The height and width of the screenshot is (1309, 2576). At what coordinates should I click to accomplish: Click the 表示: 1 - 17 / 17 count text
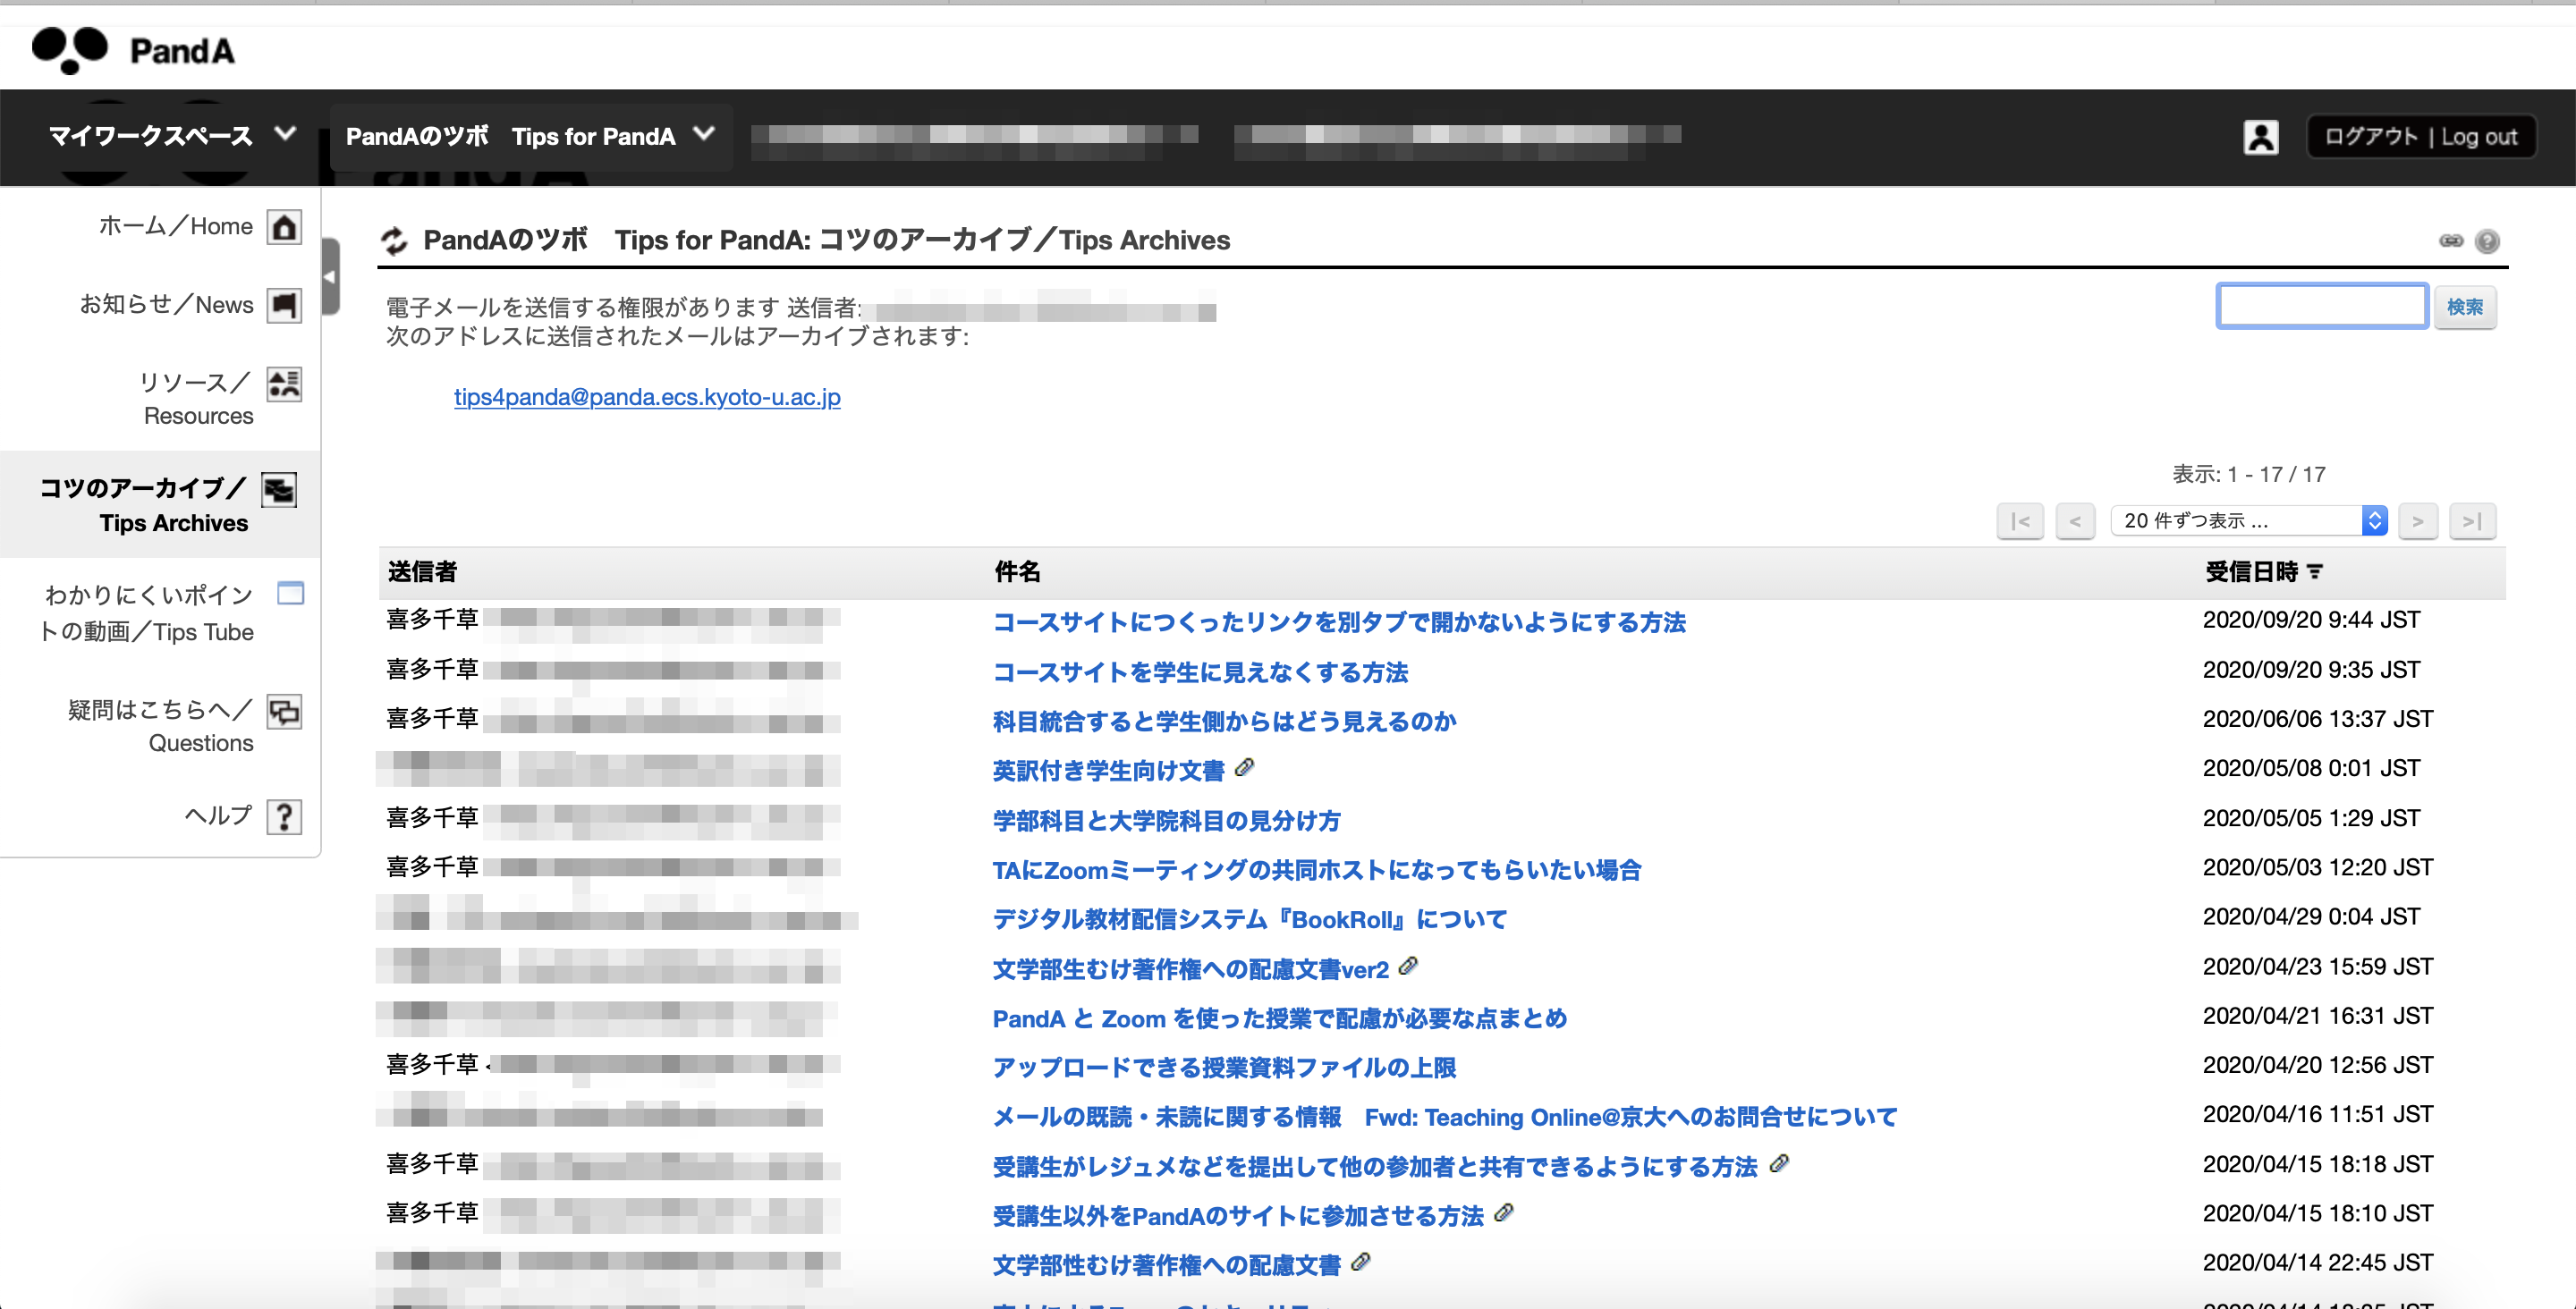[2248, 474]
